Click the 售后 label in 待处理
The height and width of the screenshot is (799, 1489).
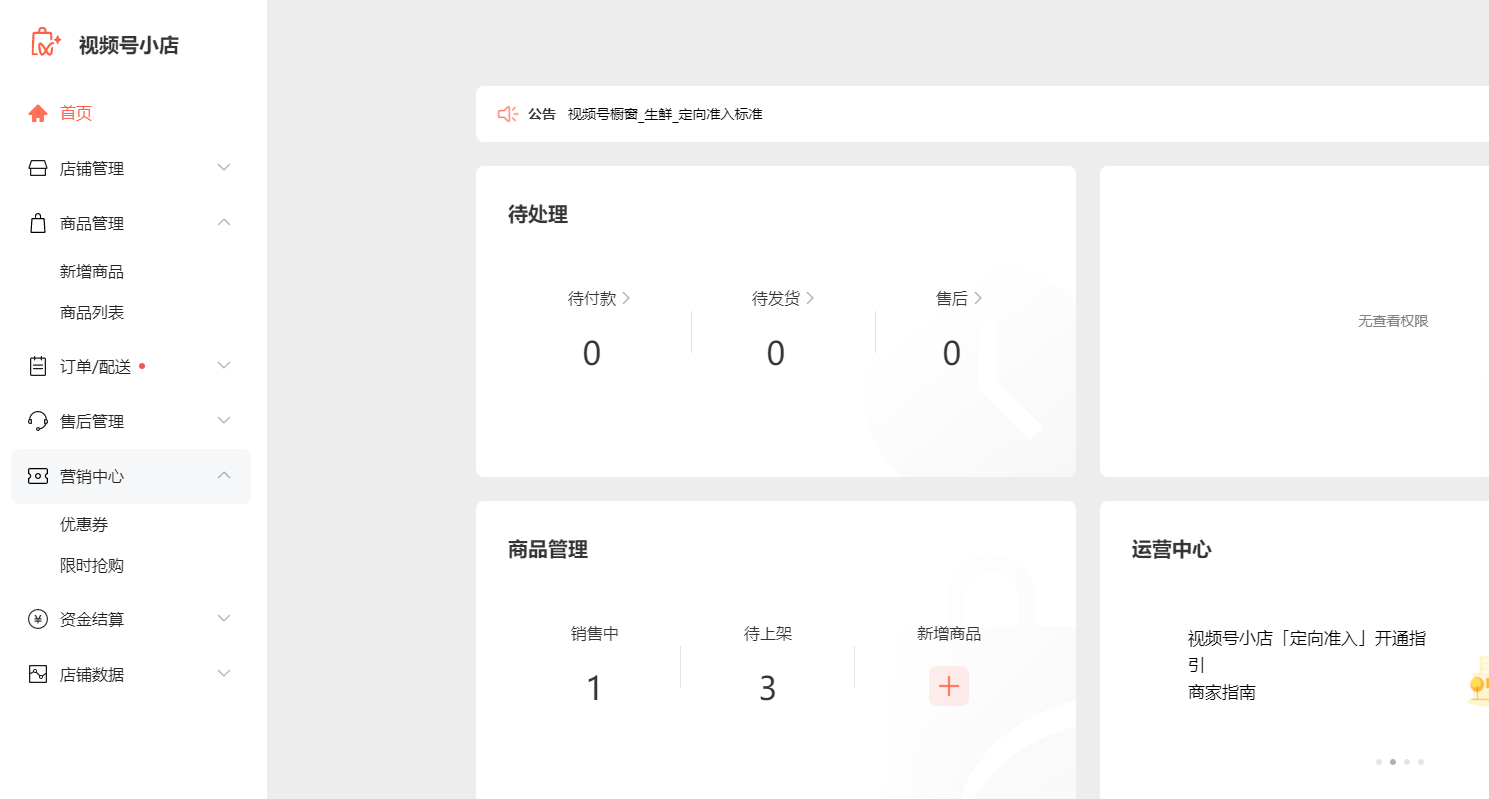coord(952,298)
